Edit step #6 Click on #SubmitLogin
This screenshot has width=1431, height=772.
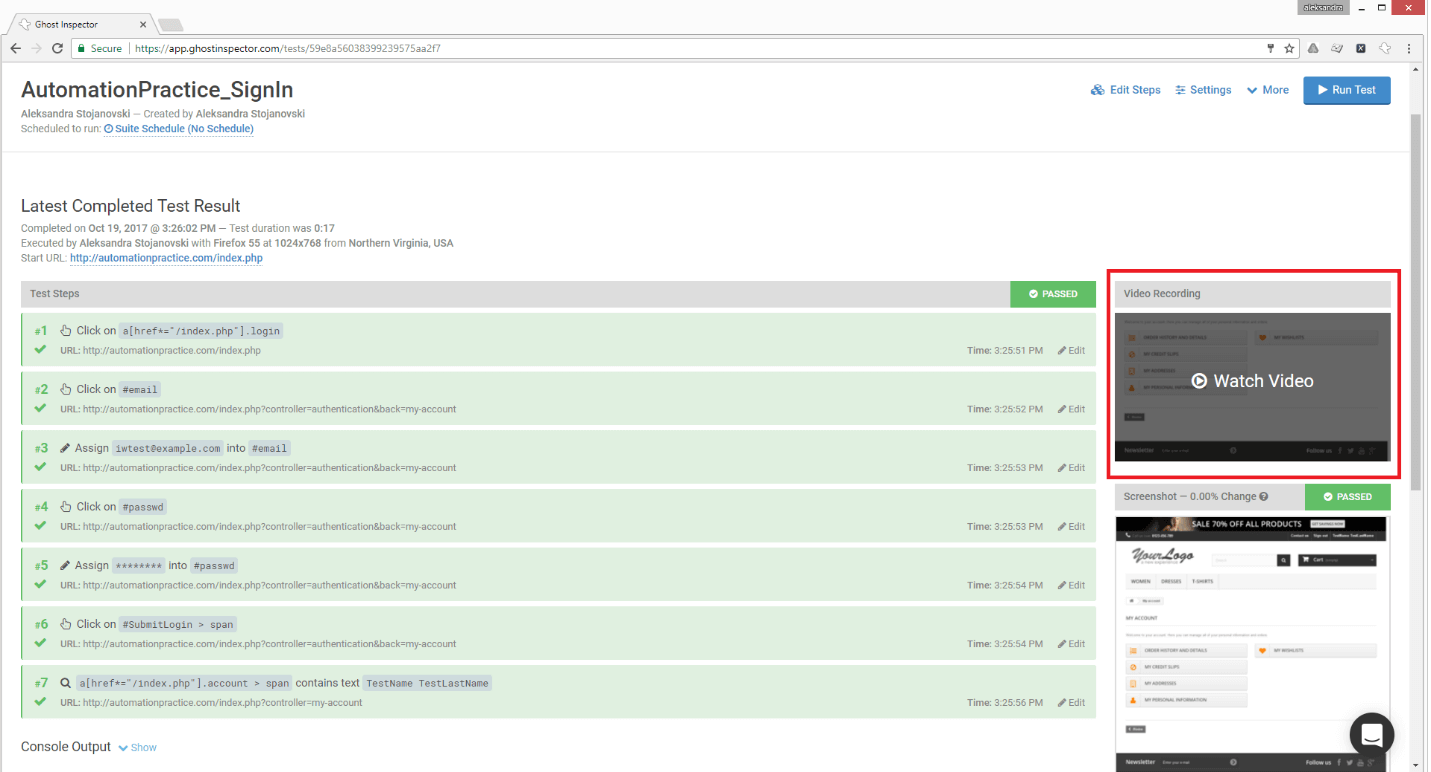1071,644
